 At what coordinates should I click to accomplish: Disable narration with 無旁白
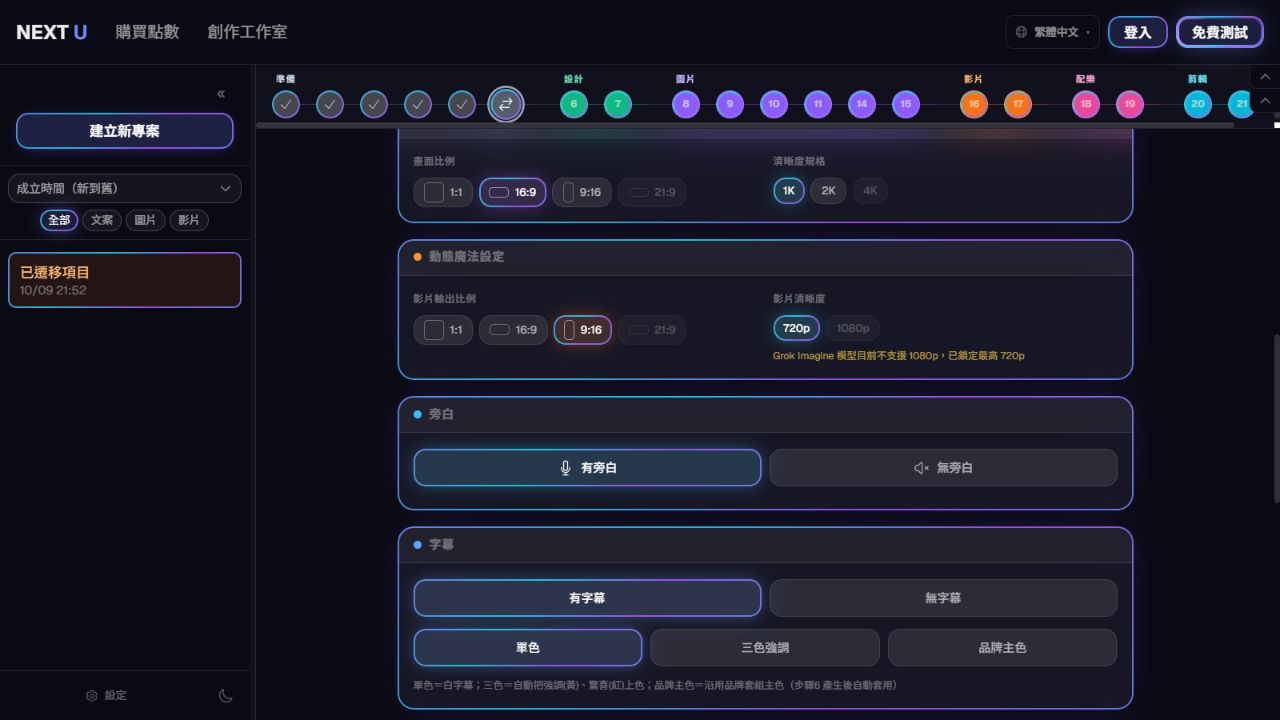coord(943,467)
